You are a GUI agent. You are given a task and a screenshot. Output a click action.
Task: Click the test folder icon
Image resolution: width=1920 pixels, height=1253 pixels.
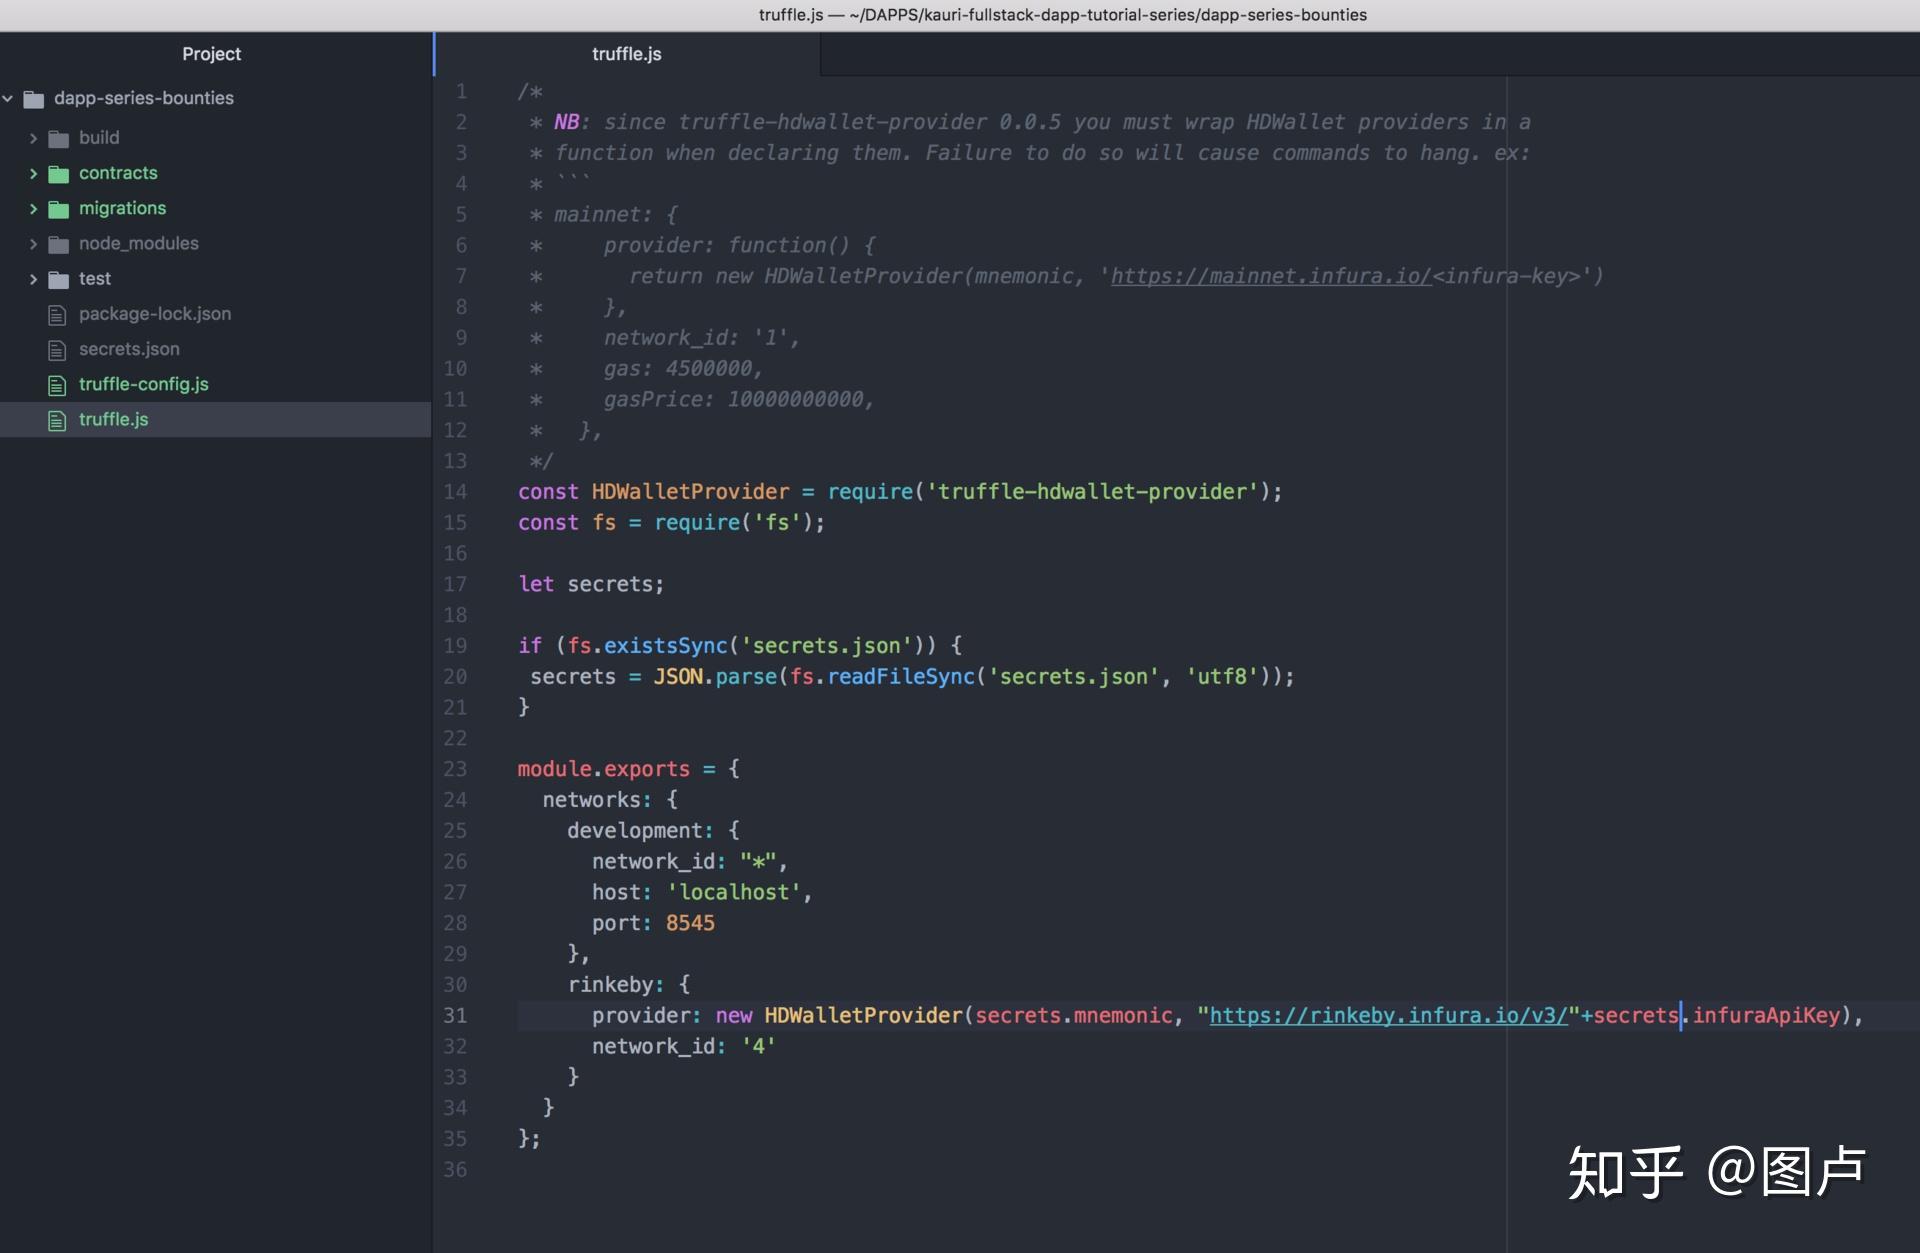pyautogui.click(x=59, y=279)
